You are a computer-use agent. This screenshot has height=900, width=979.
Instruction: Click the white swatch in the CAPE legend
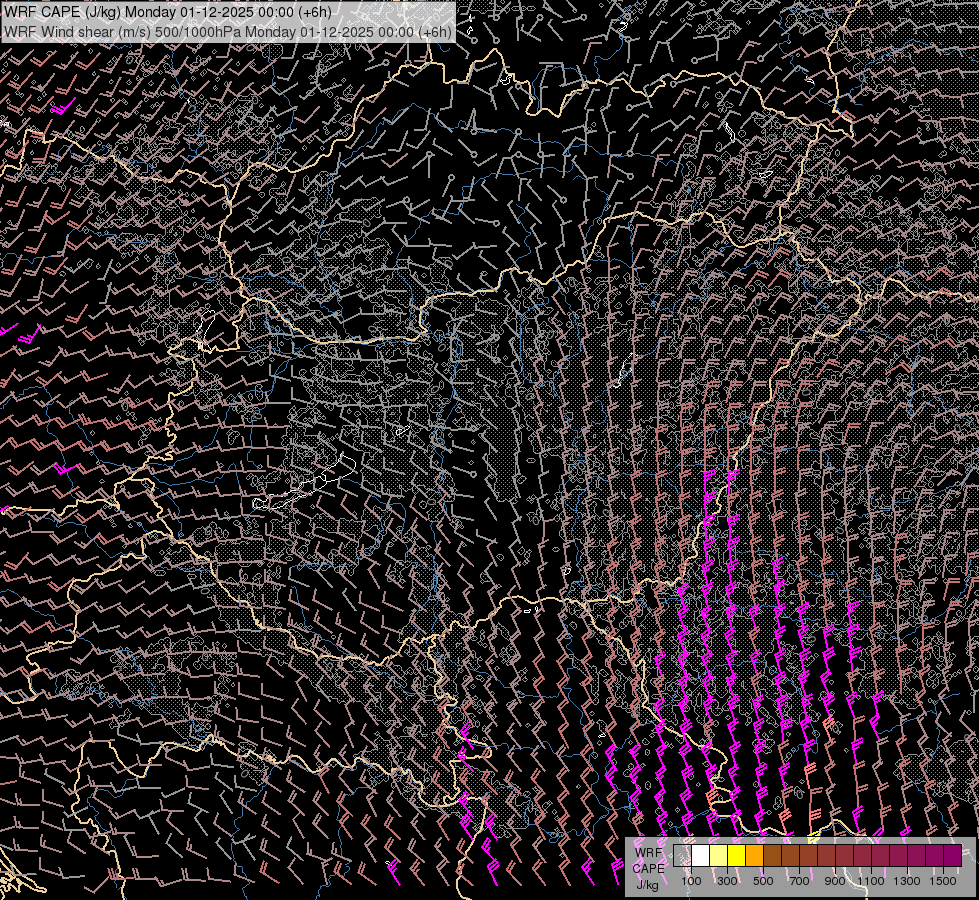pyautogui.click(x=700, y=855)
